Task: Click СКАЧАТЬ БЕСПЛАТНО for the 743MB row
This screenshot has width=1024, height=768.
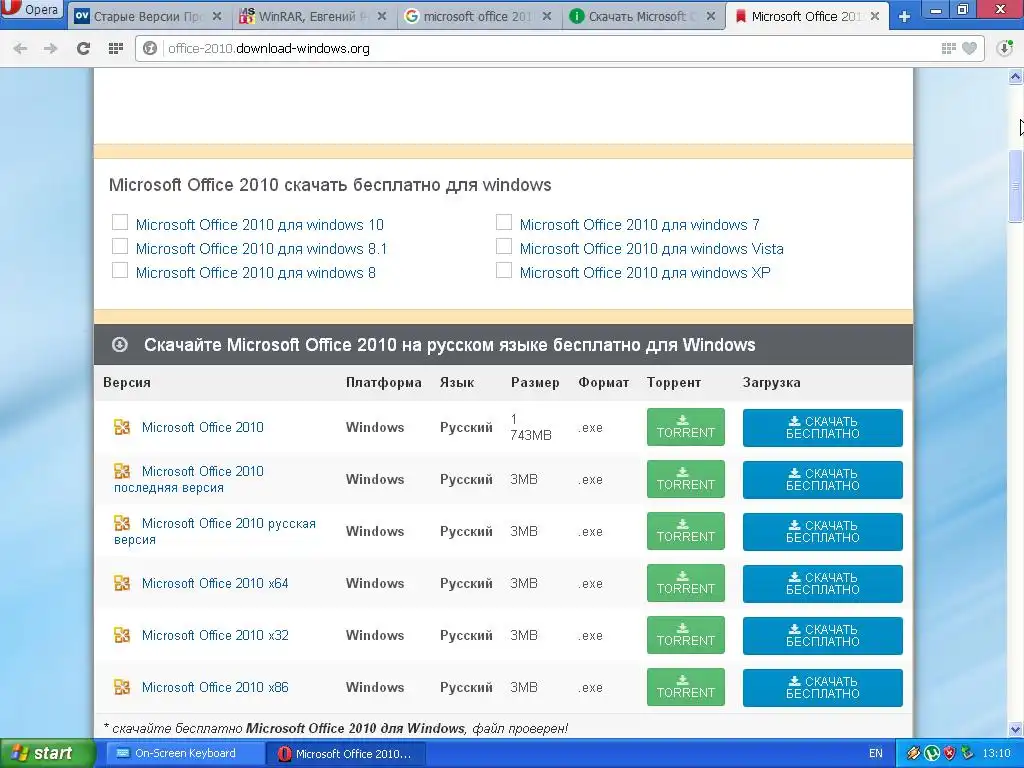Action: pos(823,428)
